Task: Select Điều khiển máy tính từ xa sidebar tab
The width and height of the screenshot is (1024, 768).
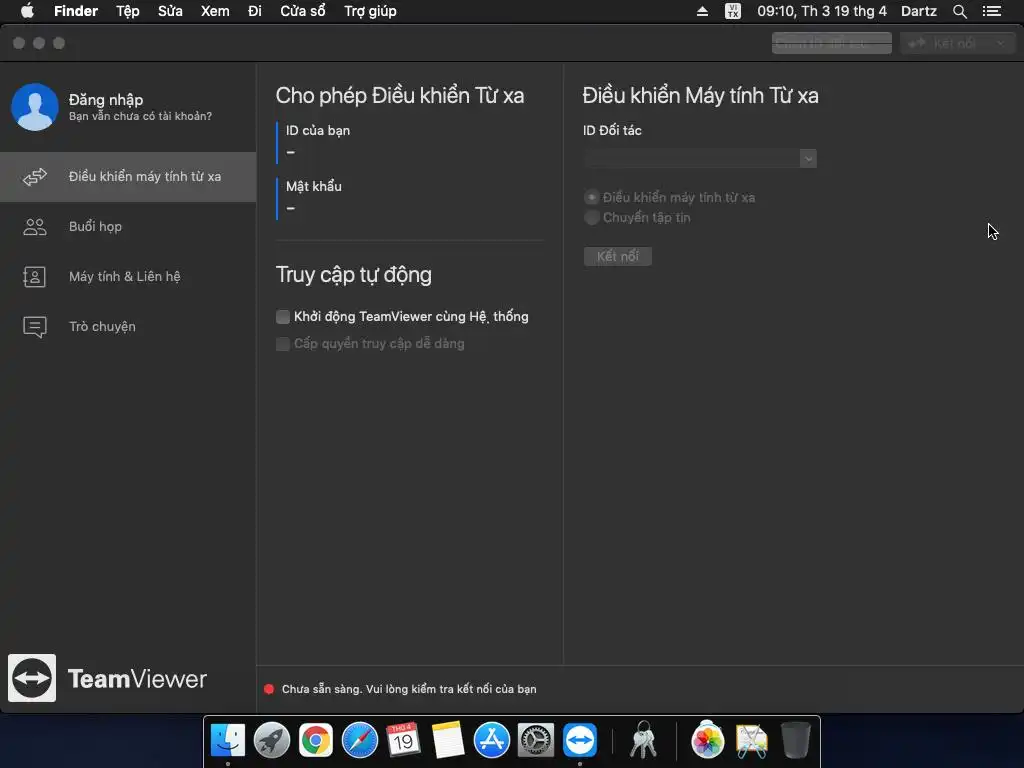Action: click(x=128, y=177)
